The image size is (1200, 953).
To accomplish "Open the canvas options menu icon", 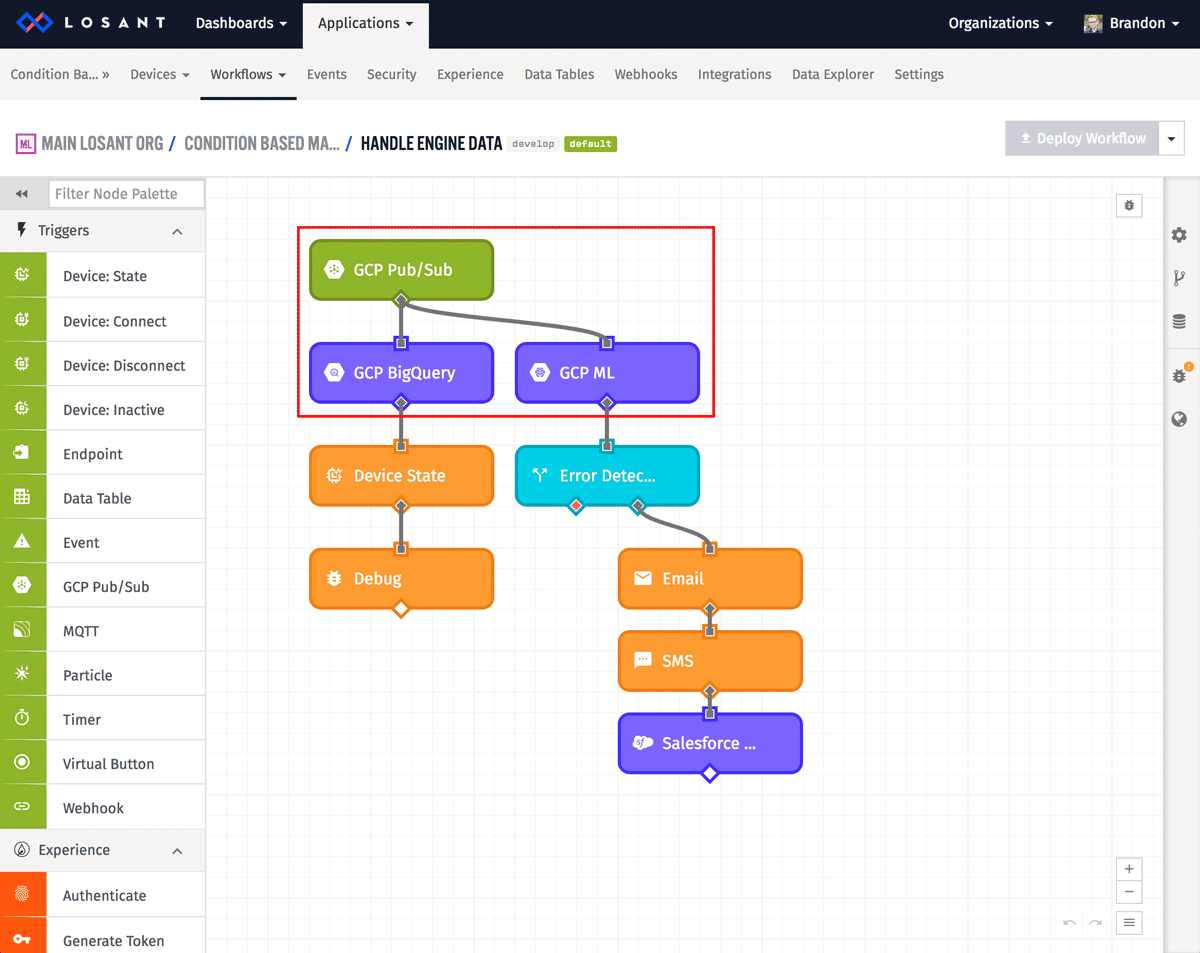I will 1129,923.
